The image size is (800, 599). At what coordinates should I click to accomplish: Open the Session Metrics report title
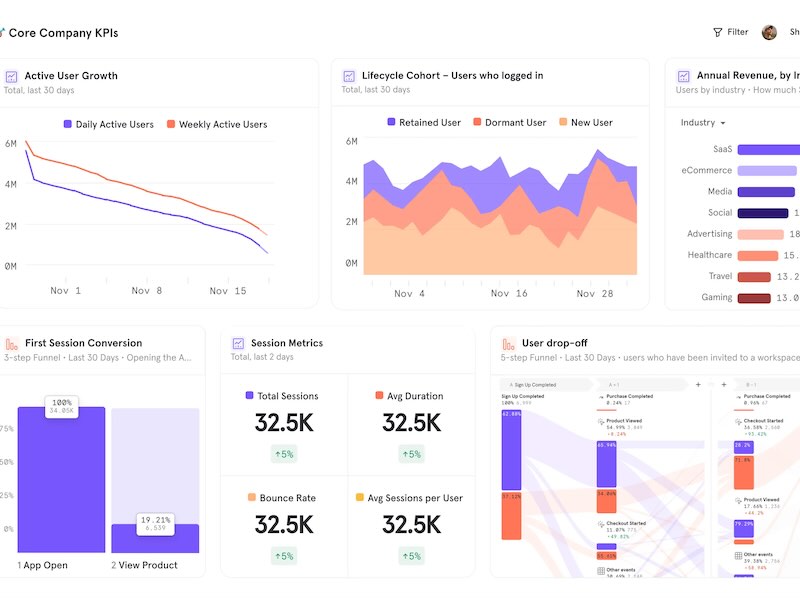(286, 343)
